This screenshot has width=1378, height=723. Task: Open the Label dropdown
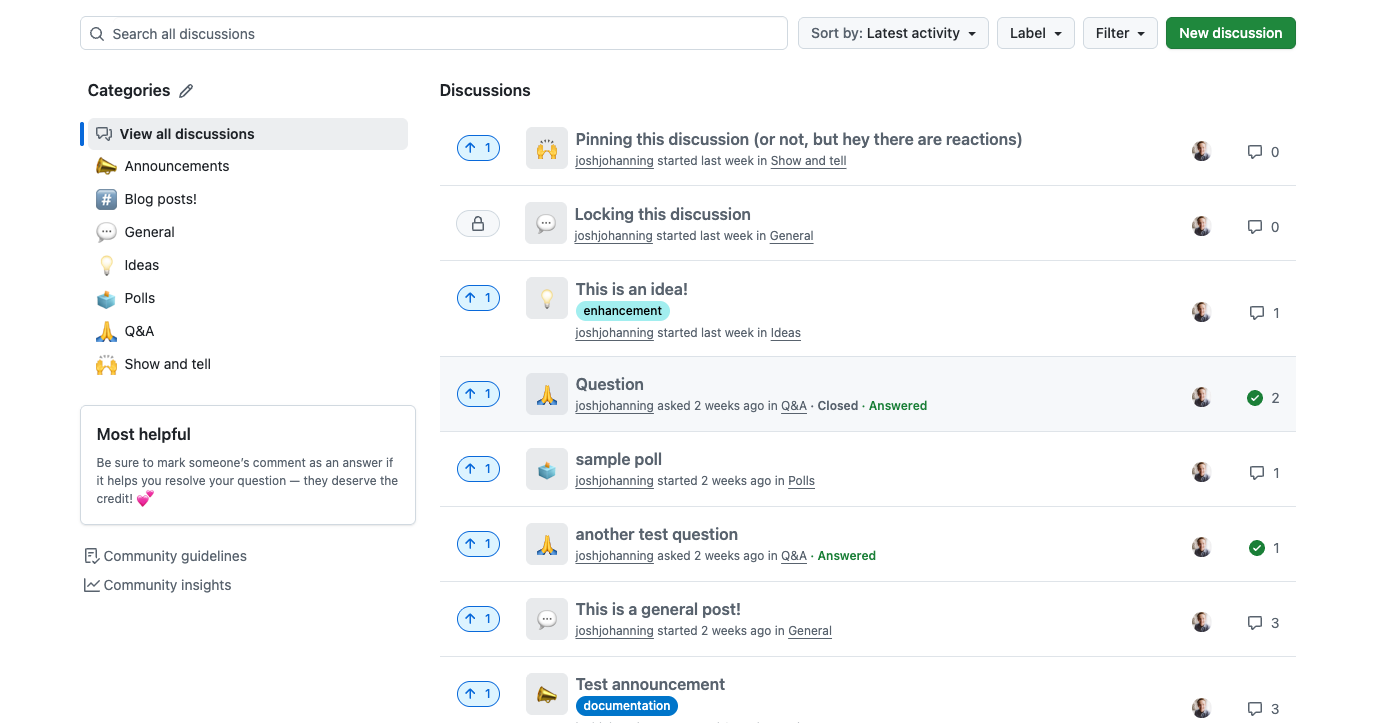tap(1035, 32)
